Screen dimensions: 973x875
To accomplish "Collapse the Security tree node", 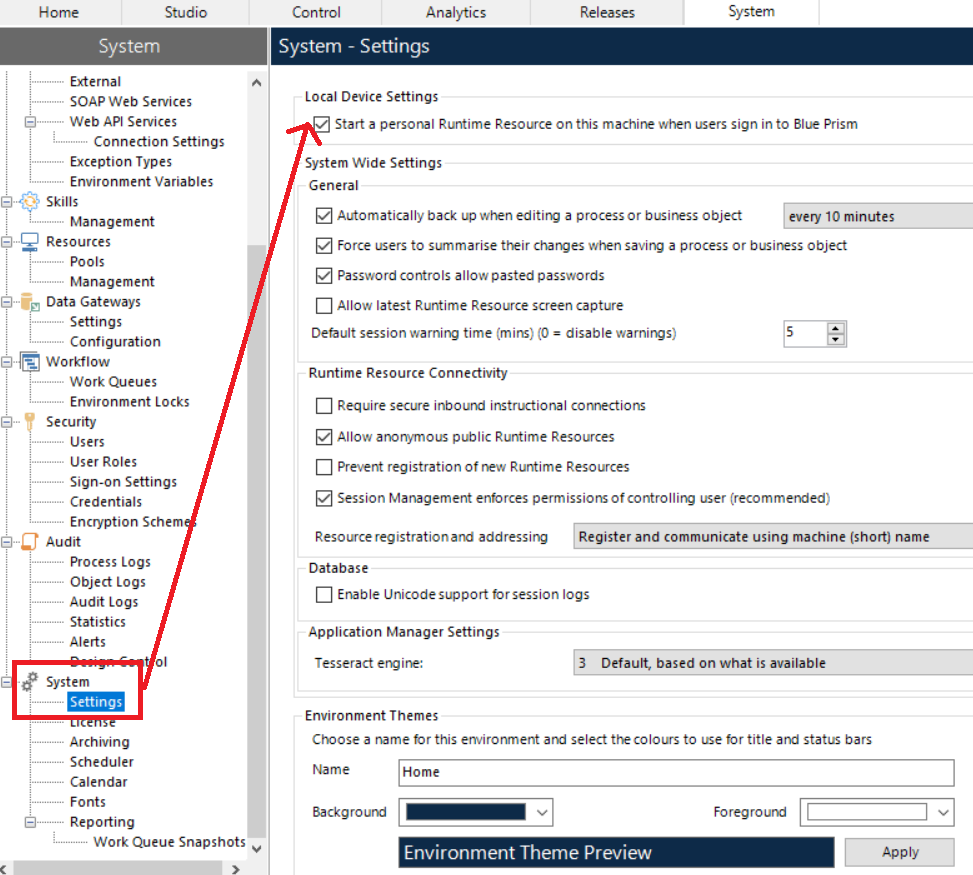I will [6, 422].
